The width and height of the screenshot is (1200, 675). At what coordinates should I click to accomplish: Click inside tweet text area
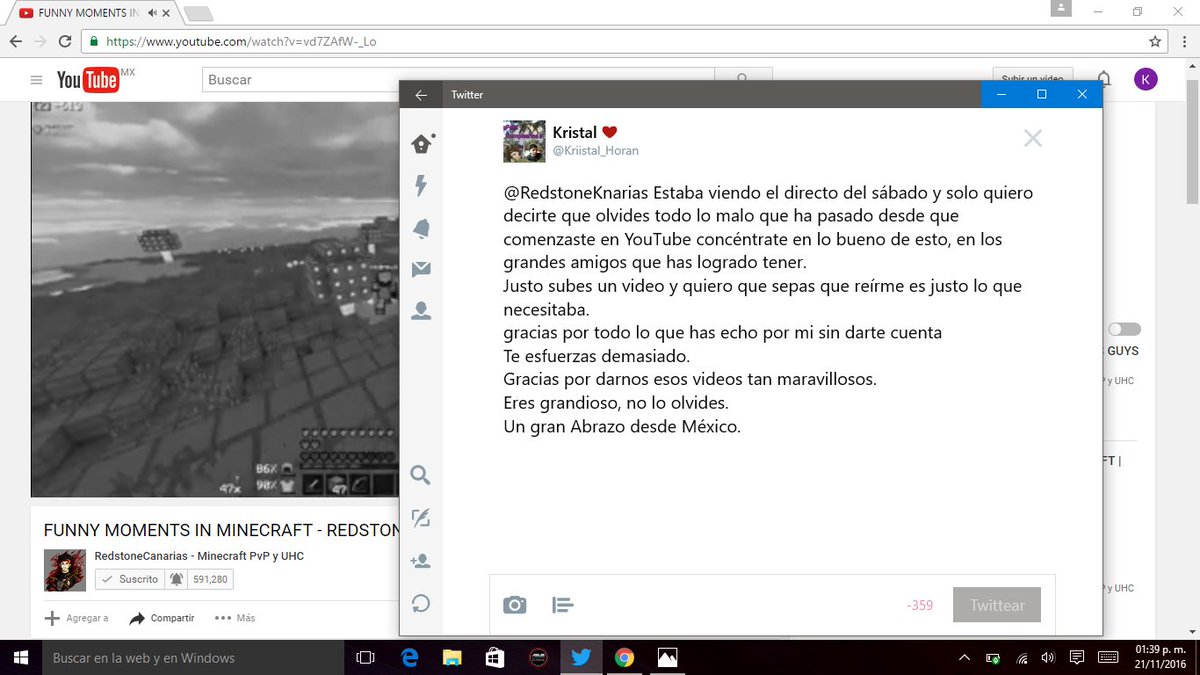tap(770, 309)
